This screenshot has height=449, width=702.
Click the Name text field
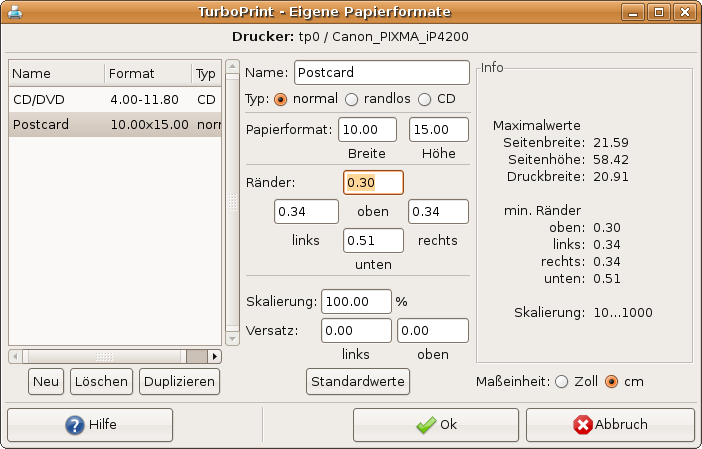pos(381,73)
